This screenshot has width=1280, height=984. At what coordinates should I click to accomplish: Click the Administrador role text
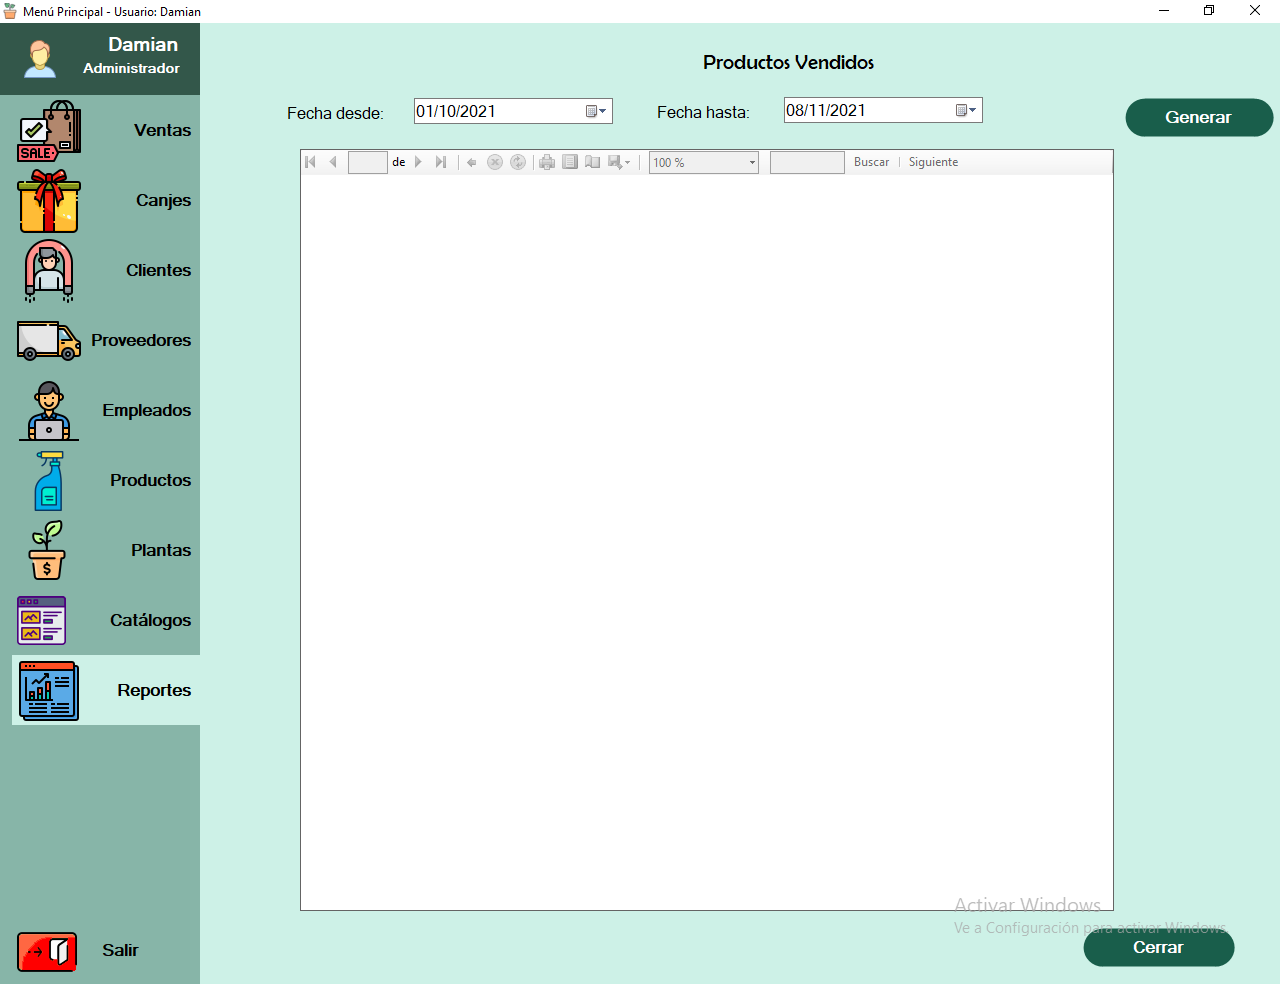[131, 69]
